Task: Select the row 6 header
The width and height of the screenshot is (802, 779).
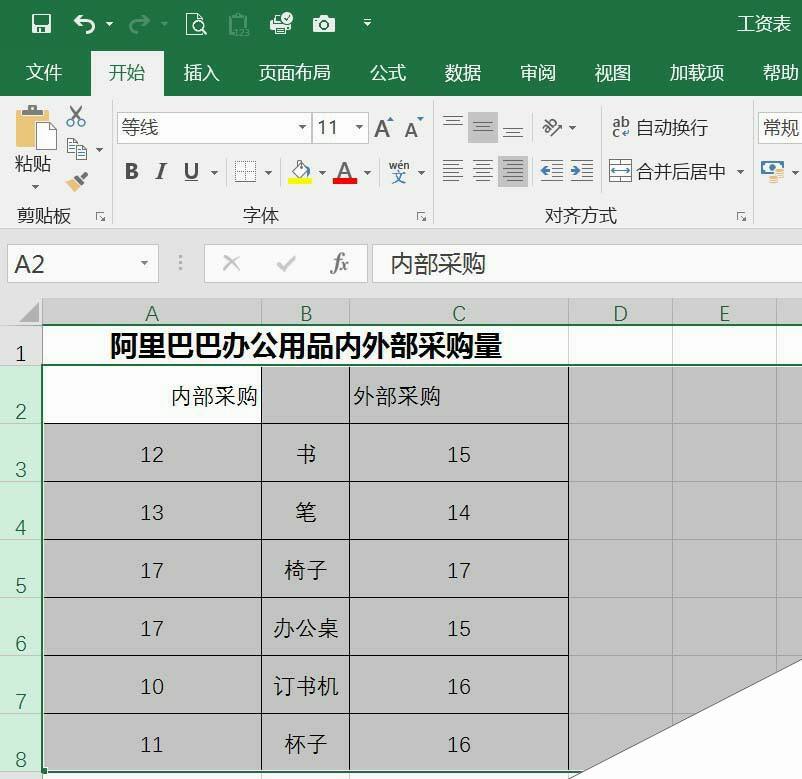Action: pos(20,627)
